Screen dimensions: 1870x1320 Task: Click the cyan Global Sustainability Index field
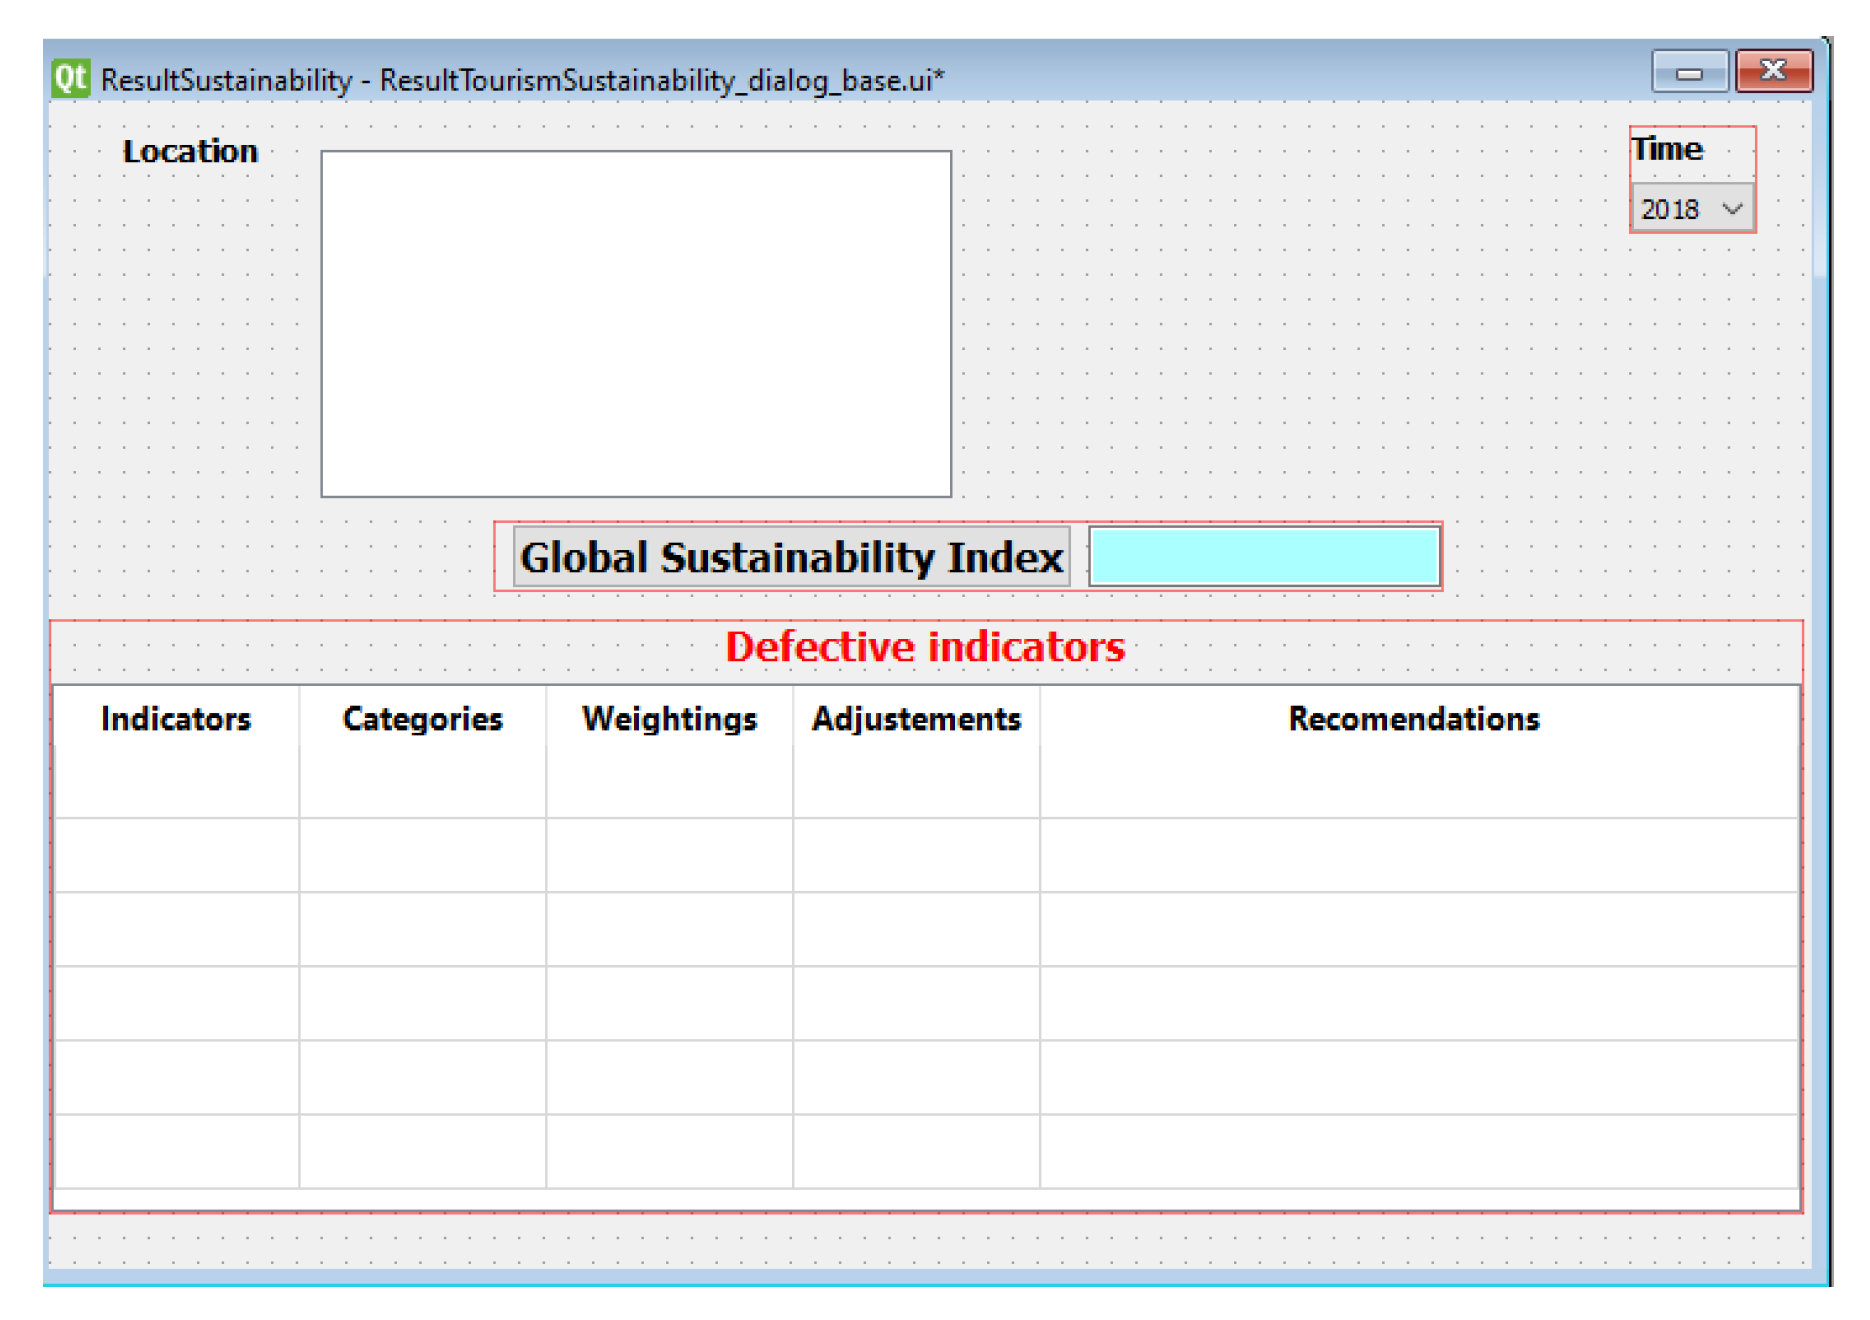click(1264, 556)
